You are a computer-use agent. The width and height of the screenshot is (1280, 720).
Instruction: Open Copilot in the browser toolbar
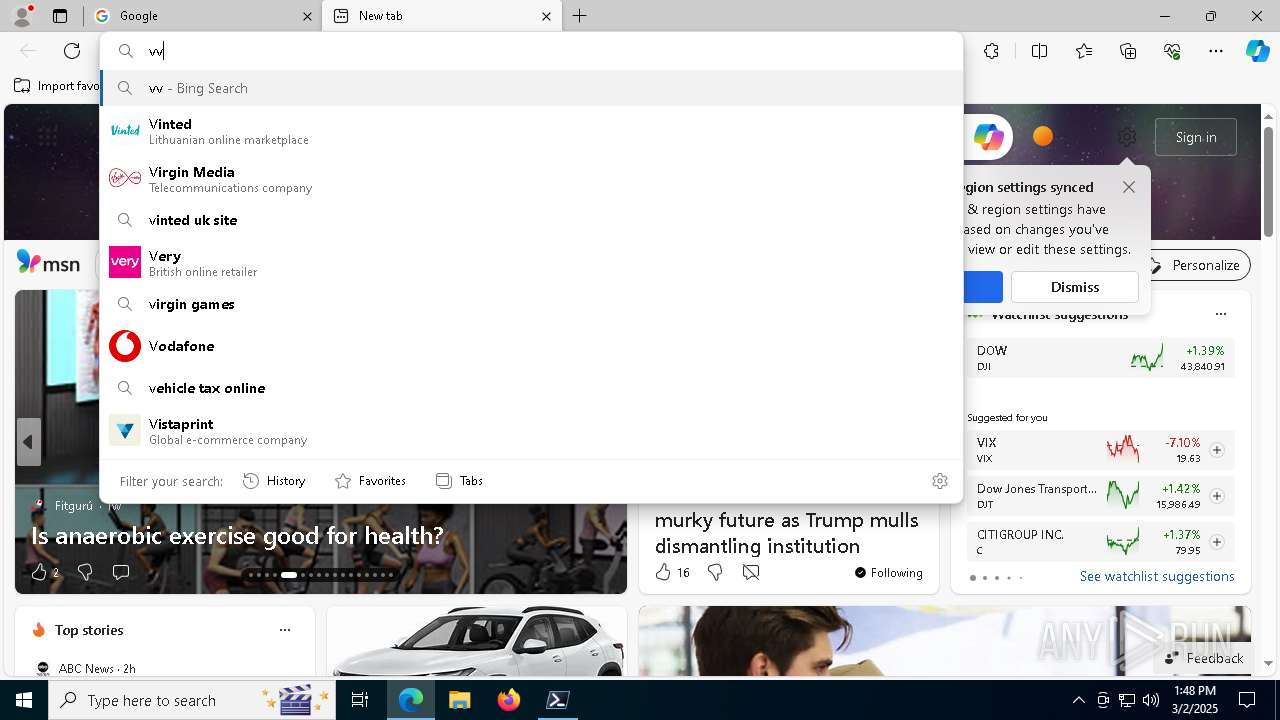click(x=1257, y=51)
